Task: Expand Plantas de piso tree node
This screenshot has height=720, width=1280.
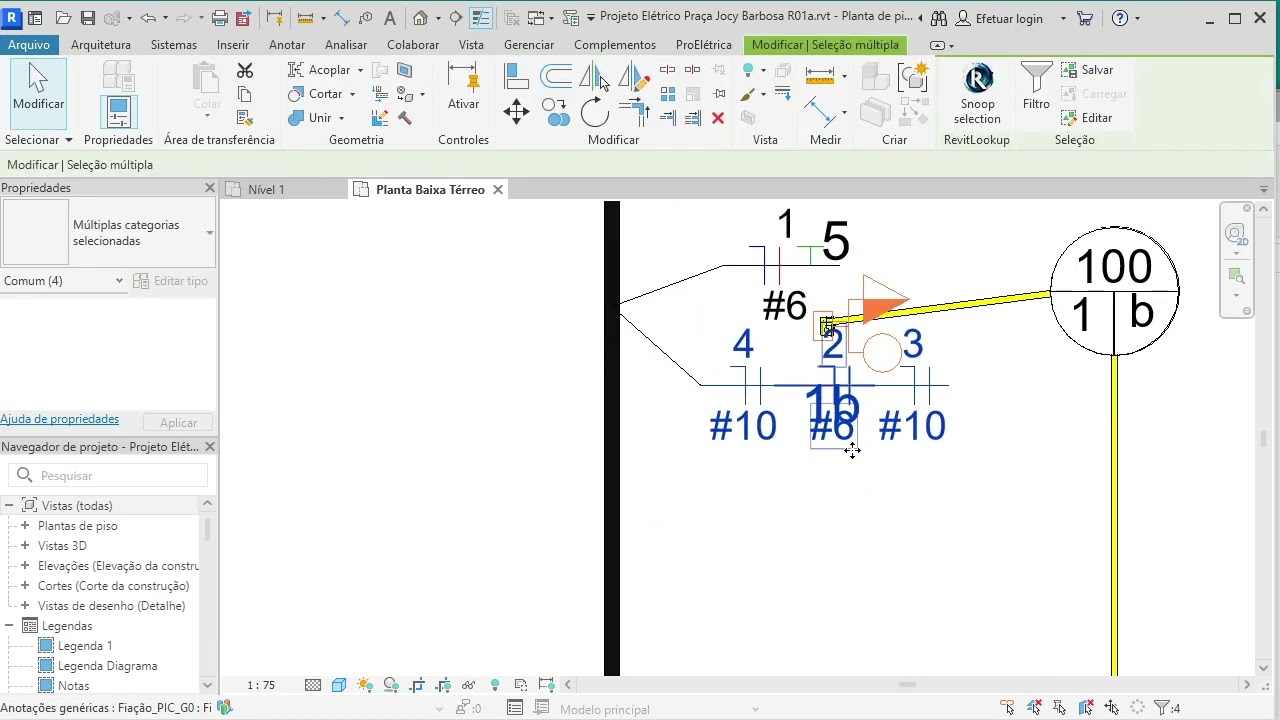Action: coord(25,525)
